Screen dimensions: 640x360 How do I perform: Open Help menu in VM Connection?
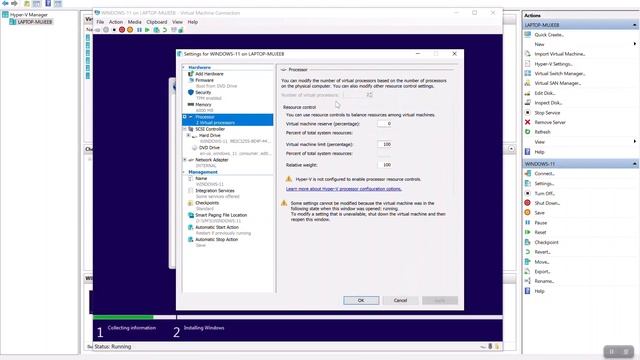point(193,22)
